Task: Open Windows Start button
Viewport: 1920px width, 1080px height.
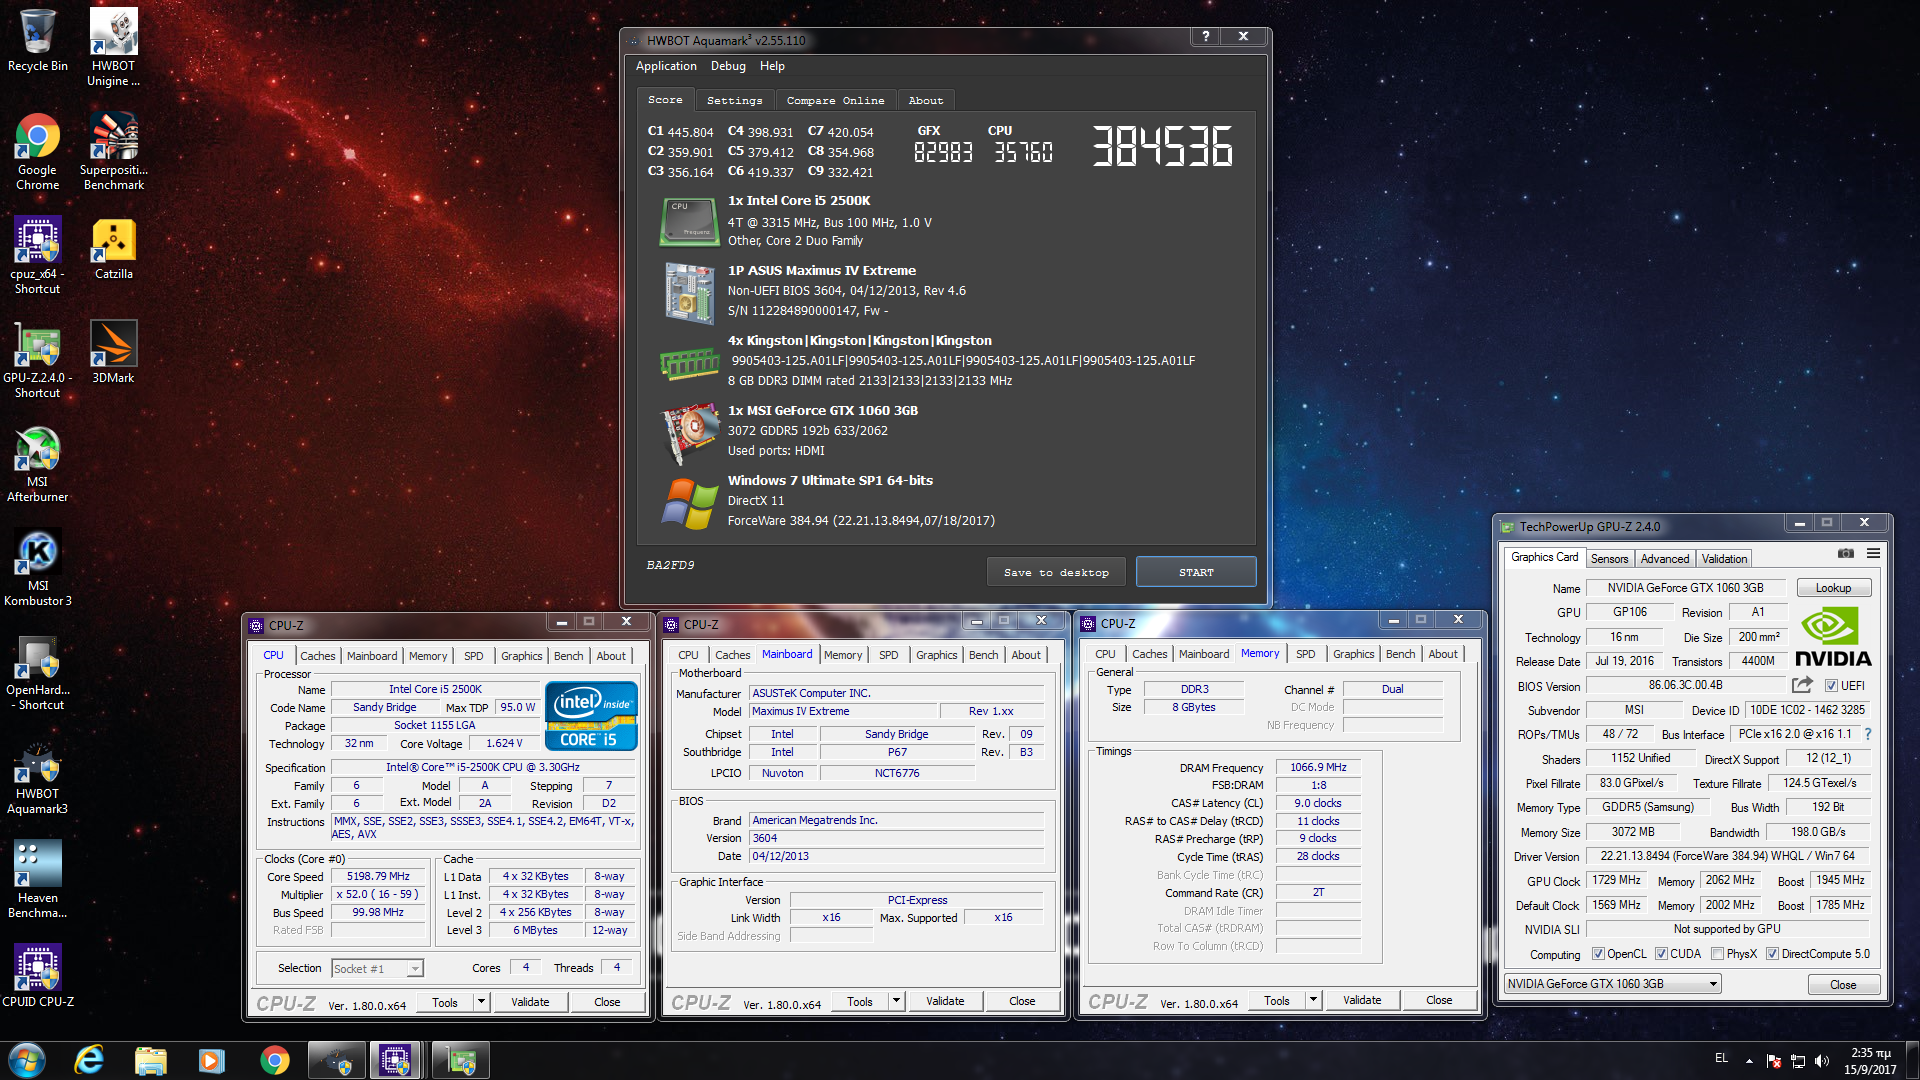Action: point(27,1060)
